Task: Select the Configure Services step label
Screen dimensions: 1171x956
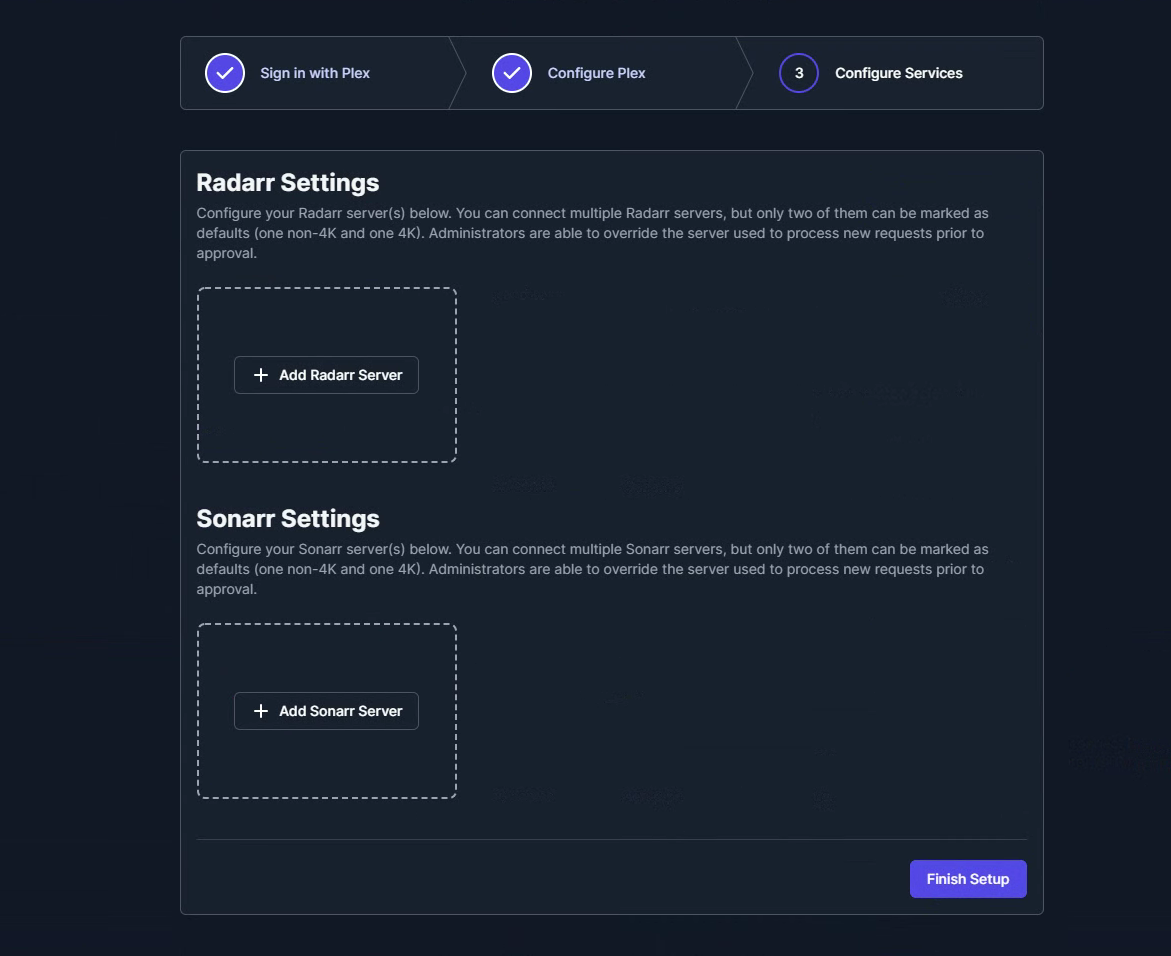Action: pyautogui.click(x=898, y=73)
